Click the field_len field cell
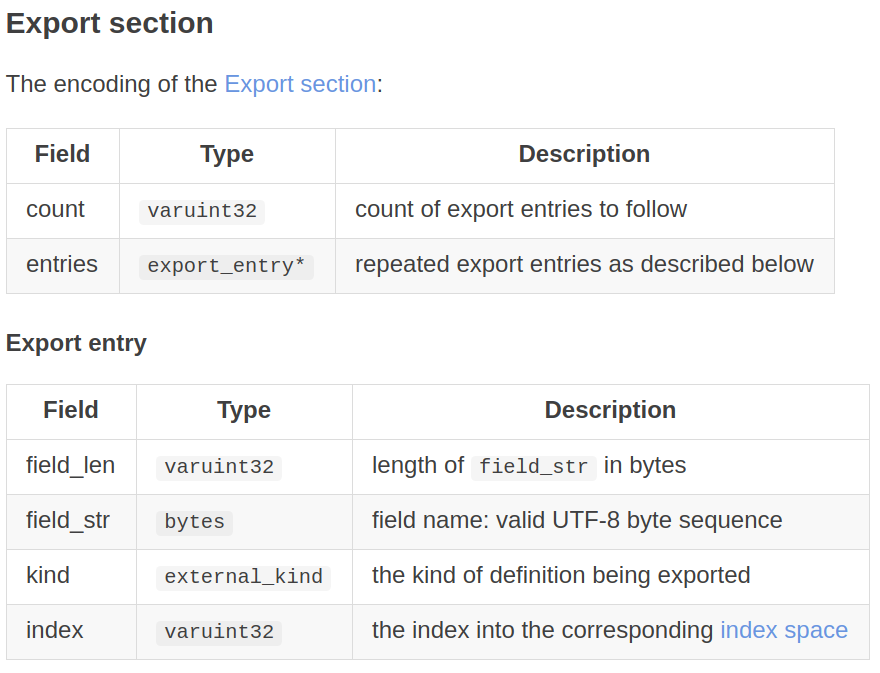The image size is (880, 673). [70, 465]
